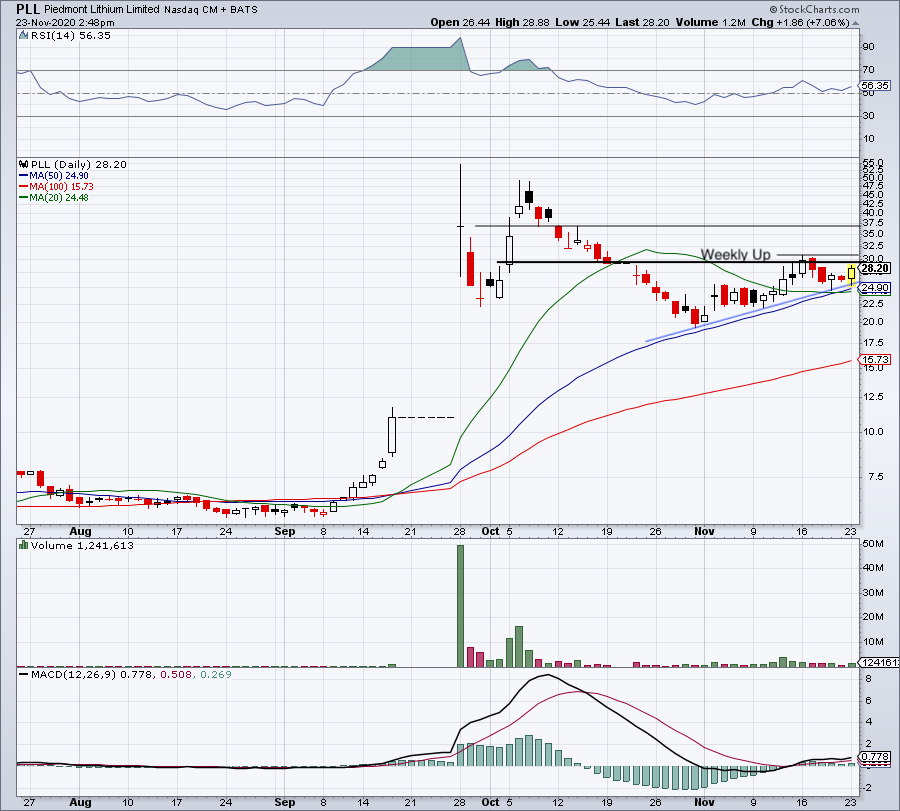Click the red MA(100) line swatch in legend
Screen dimensions: 900x811
pos(24,187)
